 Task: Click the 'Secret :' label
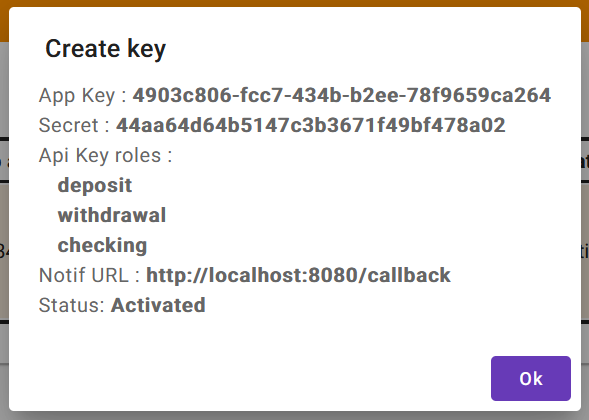coord(74,125)
